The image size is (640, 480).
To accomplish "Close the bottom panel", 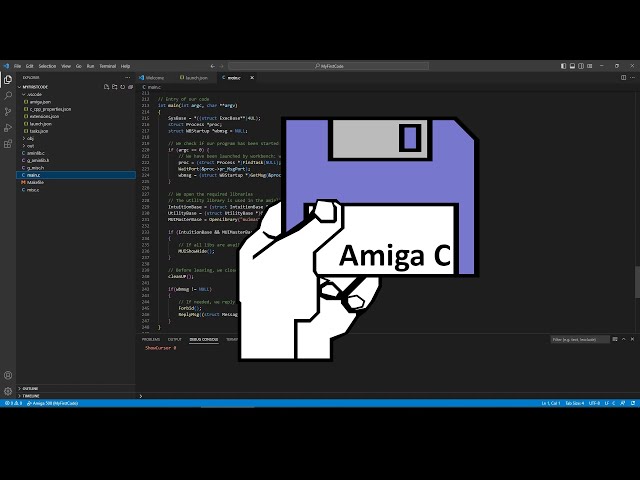I will point(632,339).
